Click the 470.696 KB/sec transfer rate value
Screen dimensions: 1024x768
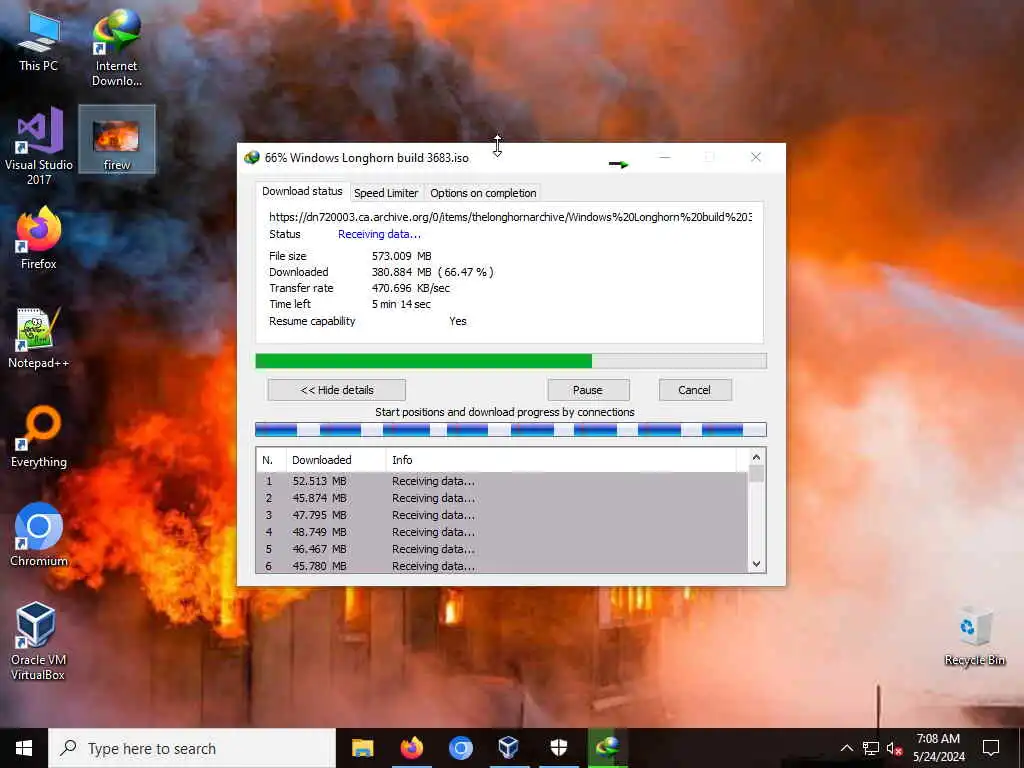pyautogui.click(x=411, y=288)
